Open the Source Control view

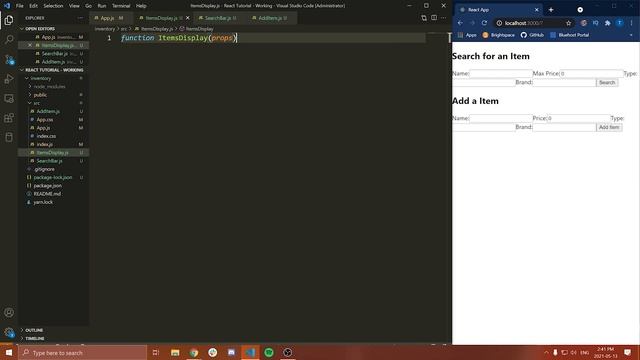click(9, 60)
